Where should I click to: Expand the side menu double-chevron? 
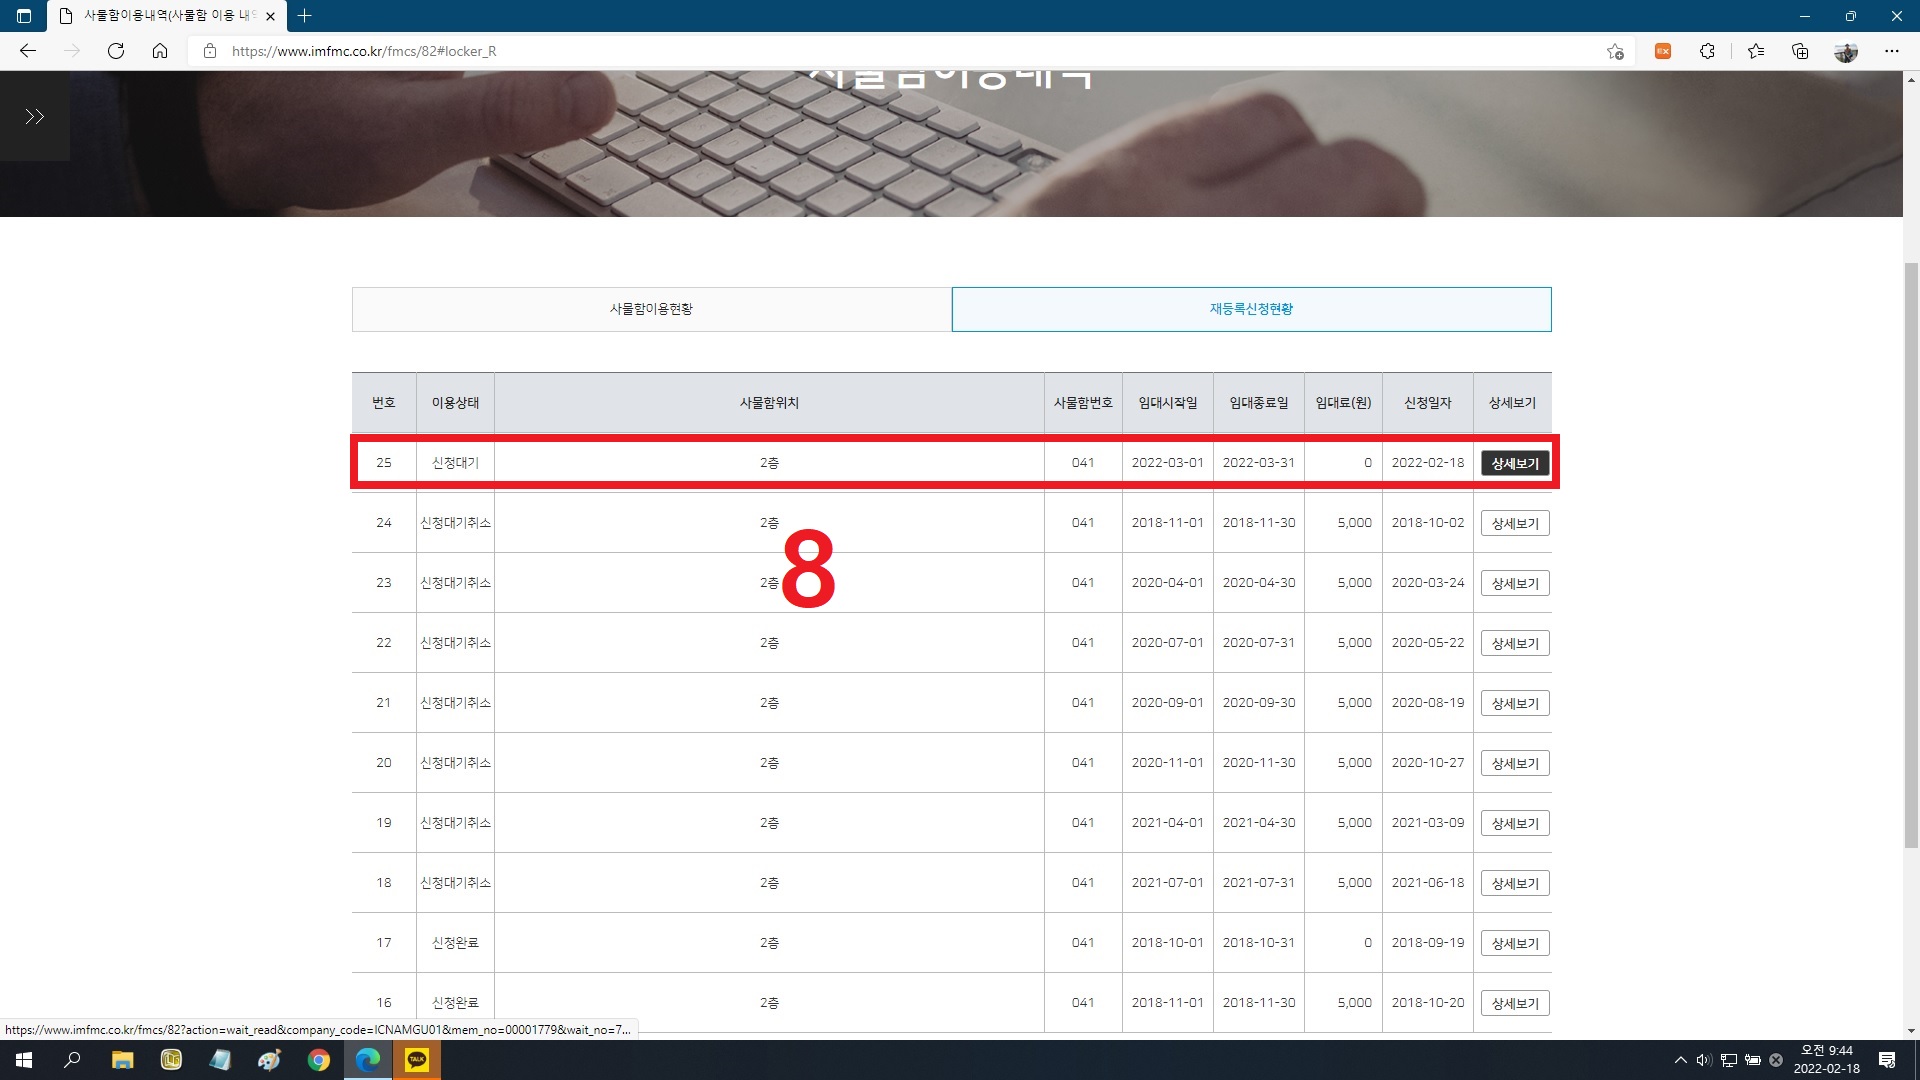[35, 117]
